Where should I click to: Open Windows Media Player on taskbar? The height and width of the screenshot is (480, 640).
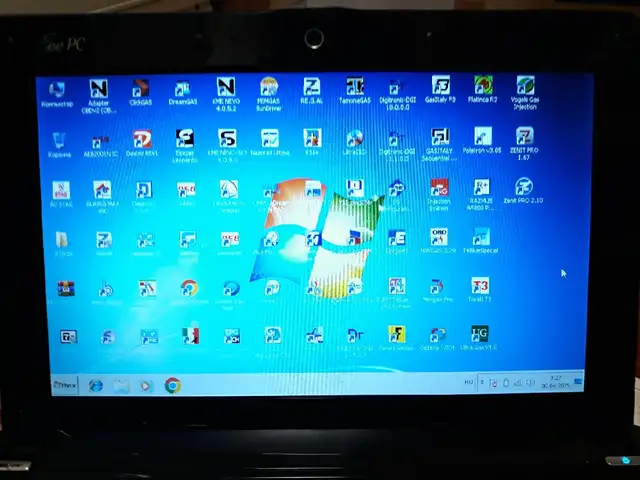point(146,386)
